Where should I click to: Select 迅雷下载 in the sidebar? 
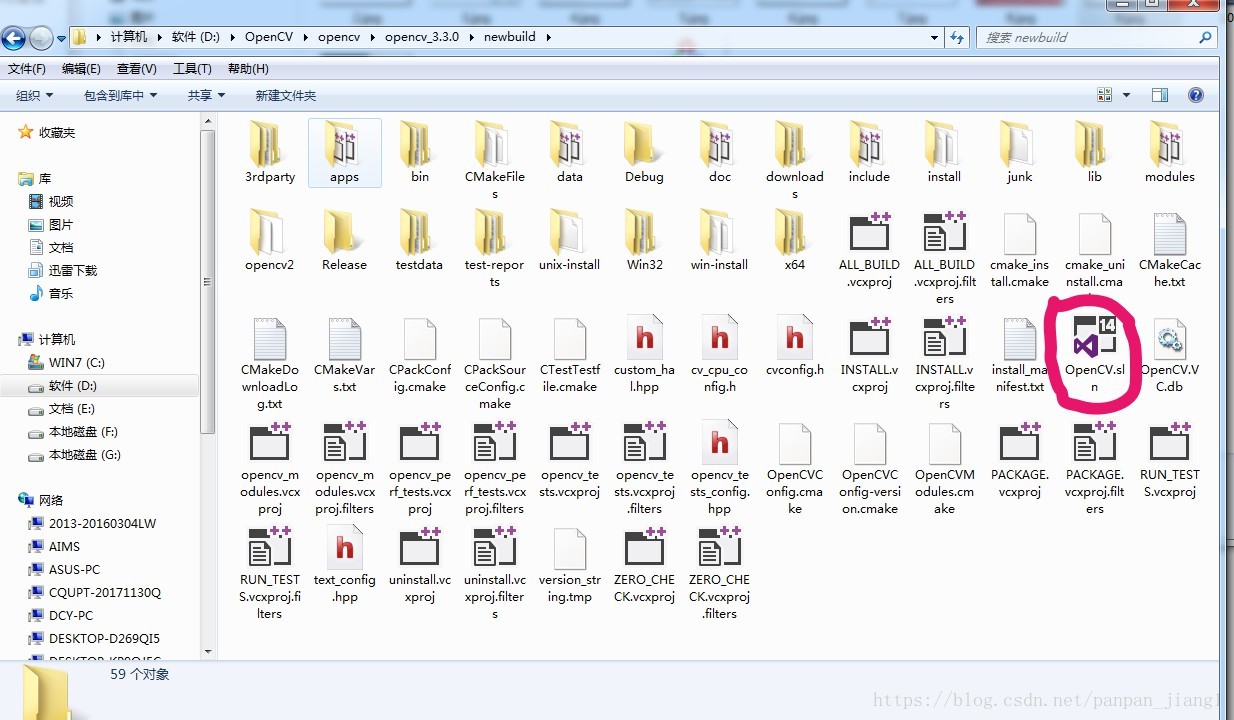tap(63, 270)
